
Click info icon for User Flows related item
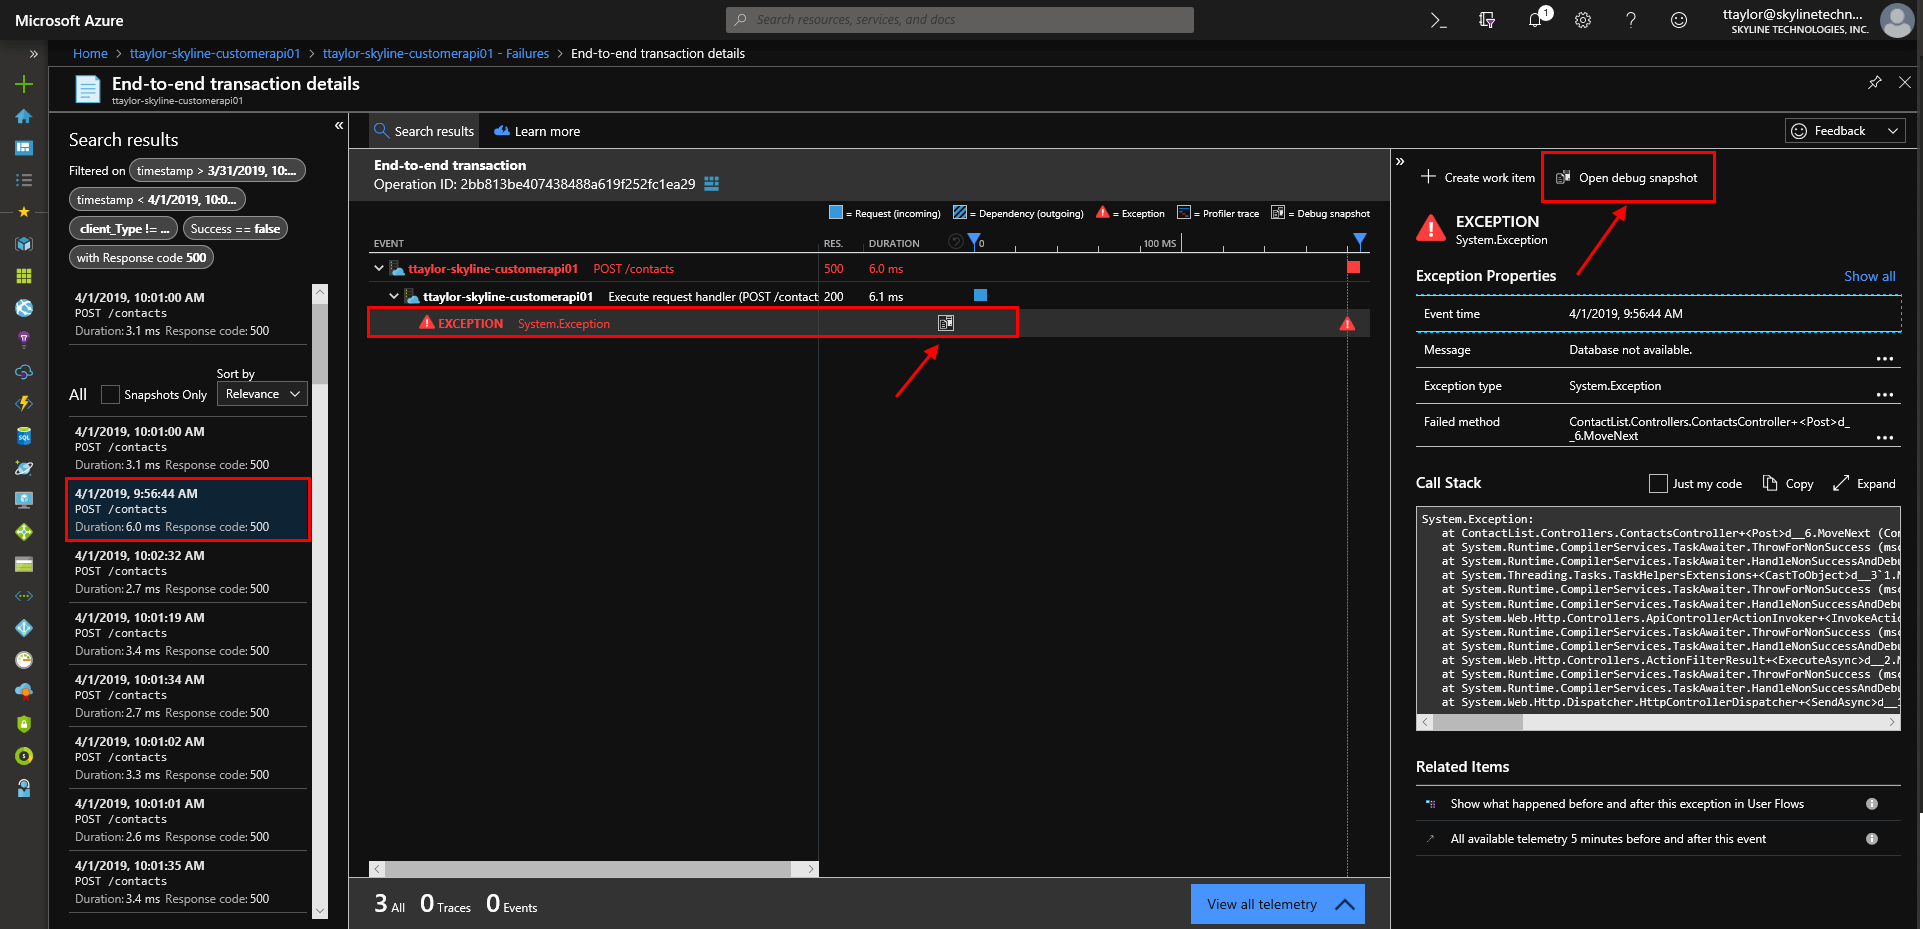point(1871,804)
